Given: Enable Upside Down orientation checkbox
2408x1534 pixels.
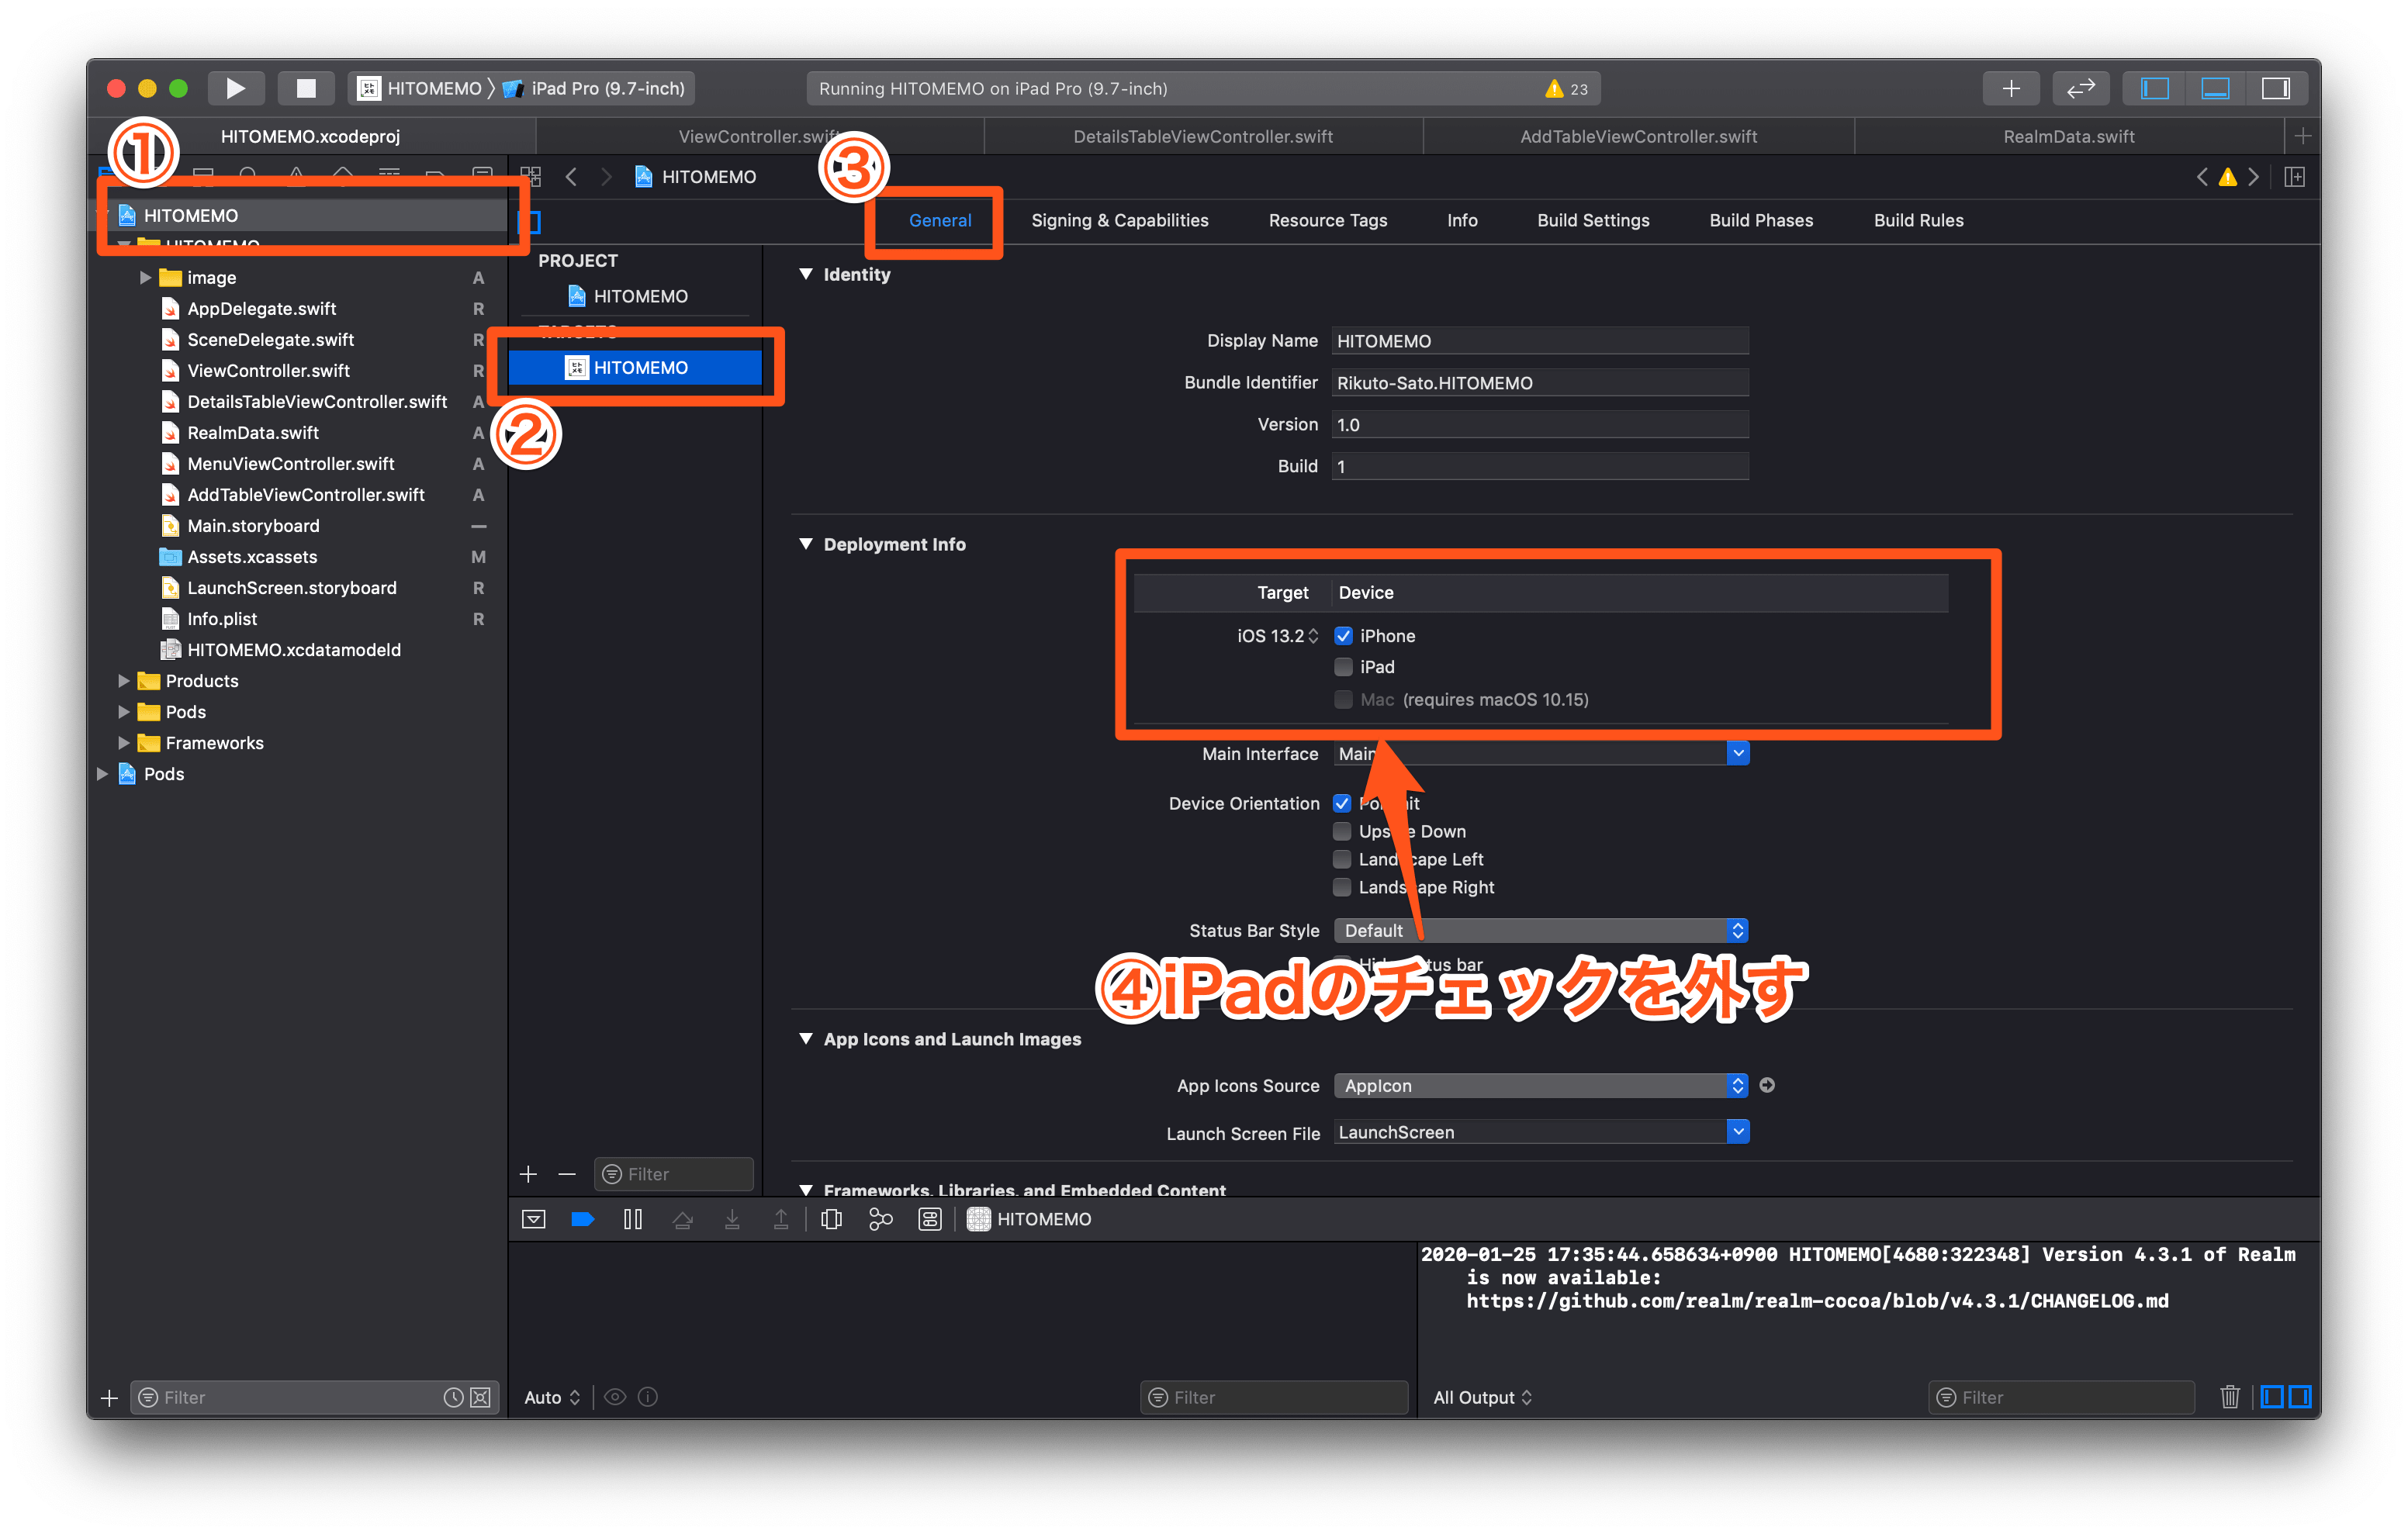Looking at the screenshot, I should point(1342,832).
